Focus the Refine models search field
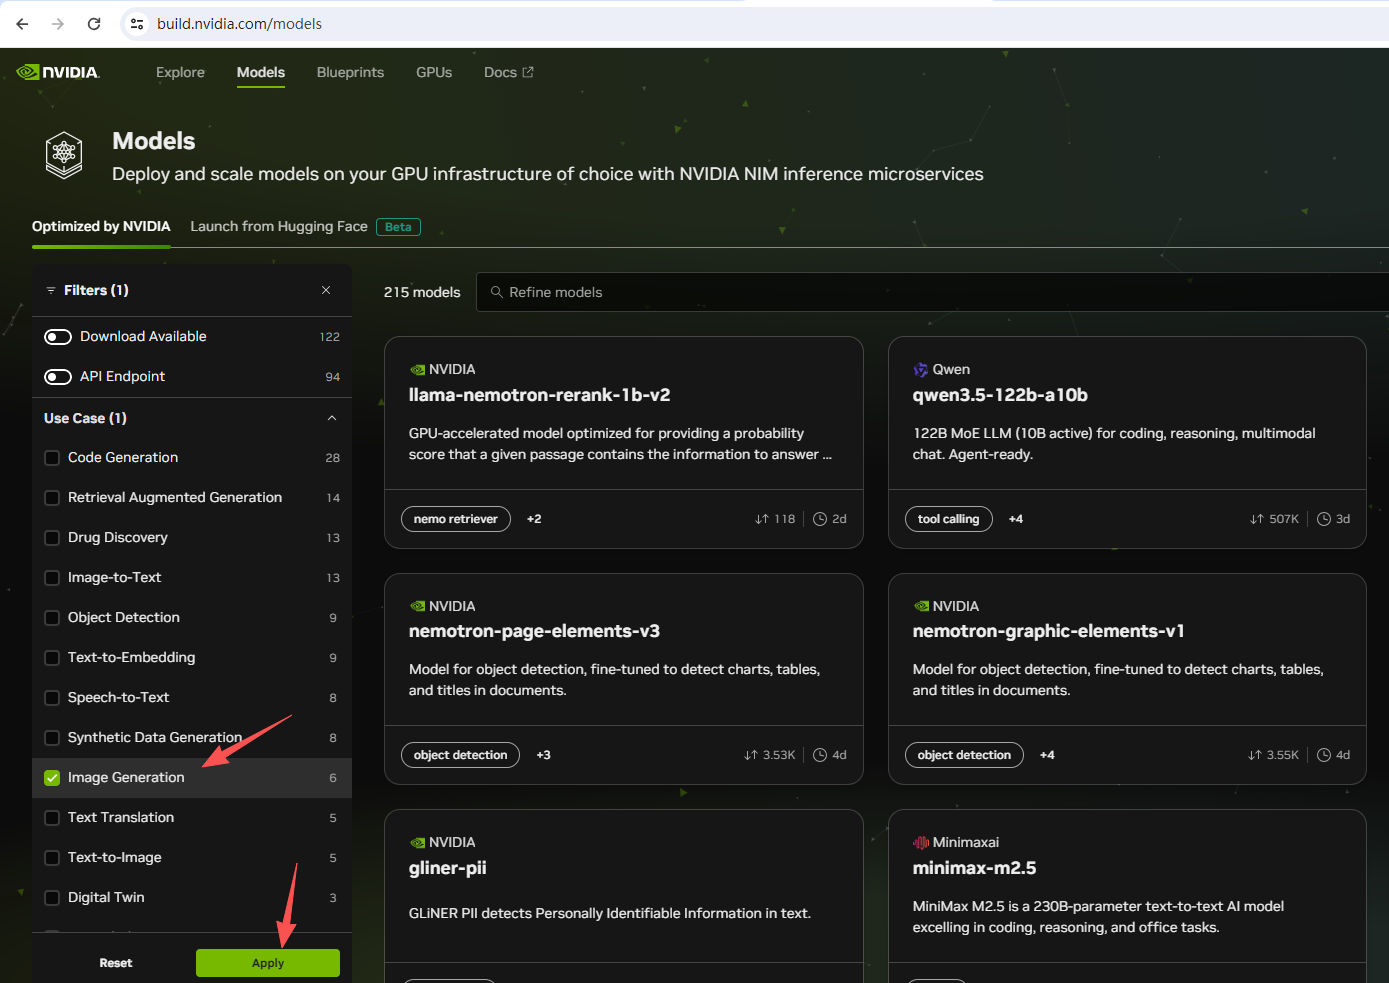 [x=933, y=292]
